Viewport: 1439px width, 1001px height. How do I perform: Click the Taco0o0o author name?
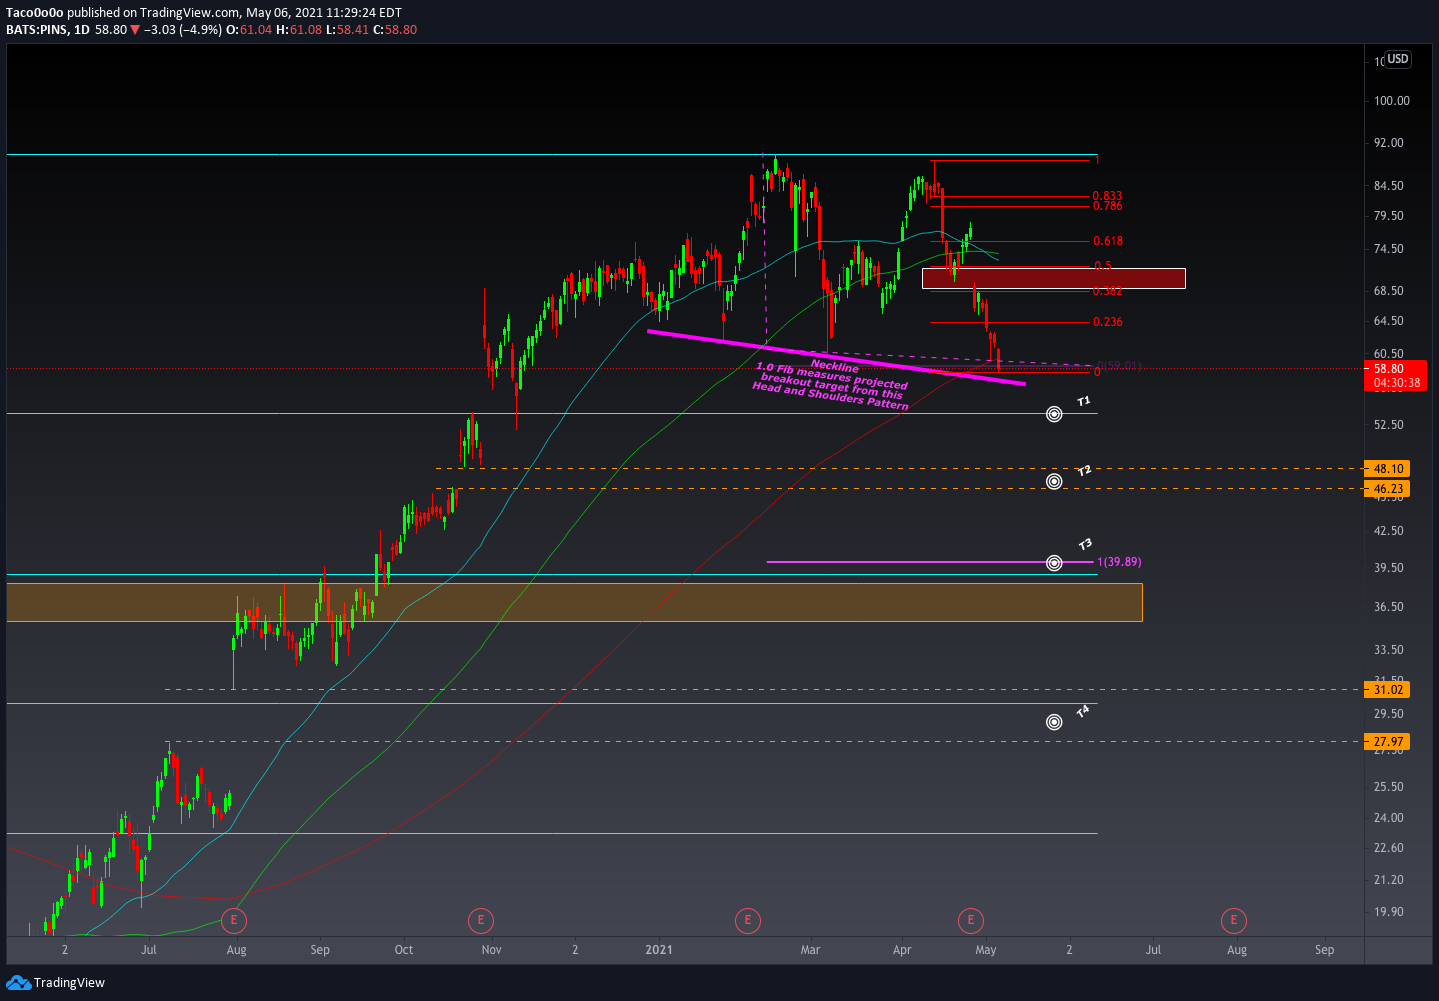tap(34, 13)
